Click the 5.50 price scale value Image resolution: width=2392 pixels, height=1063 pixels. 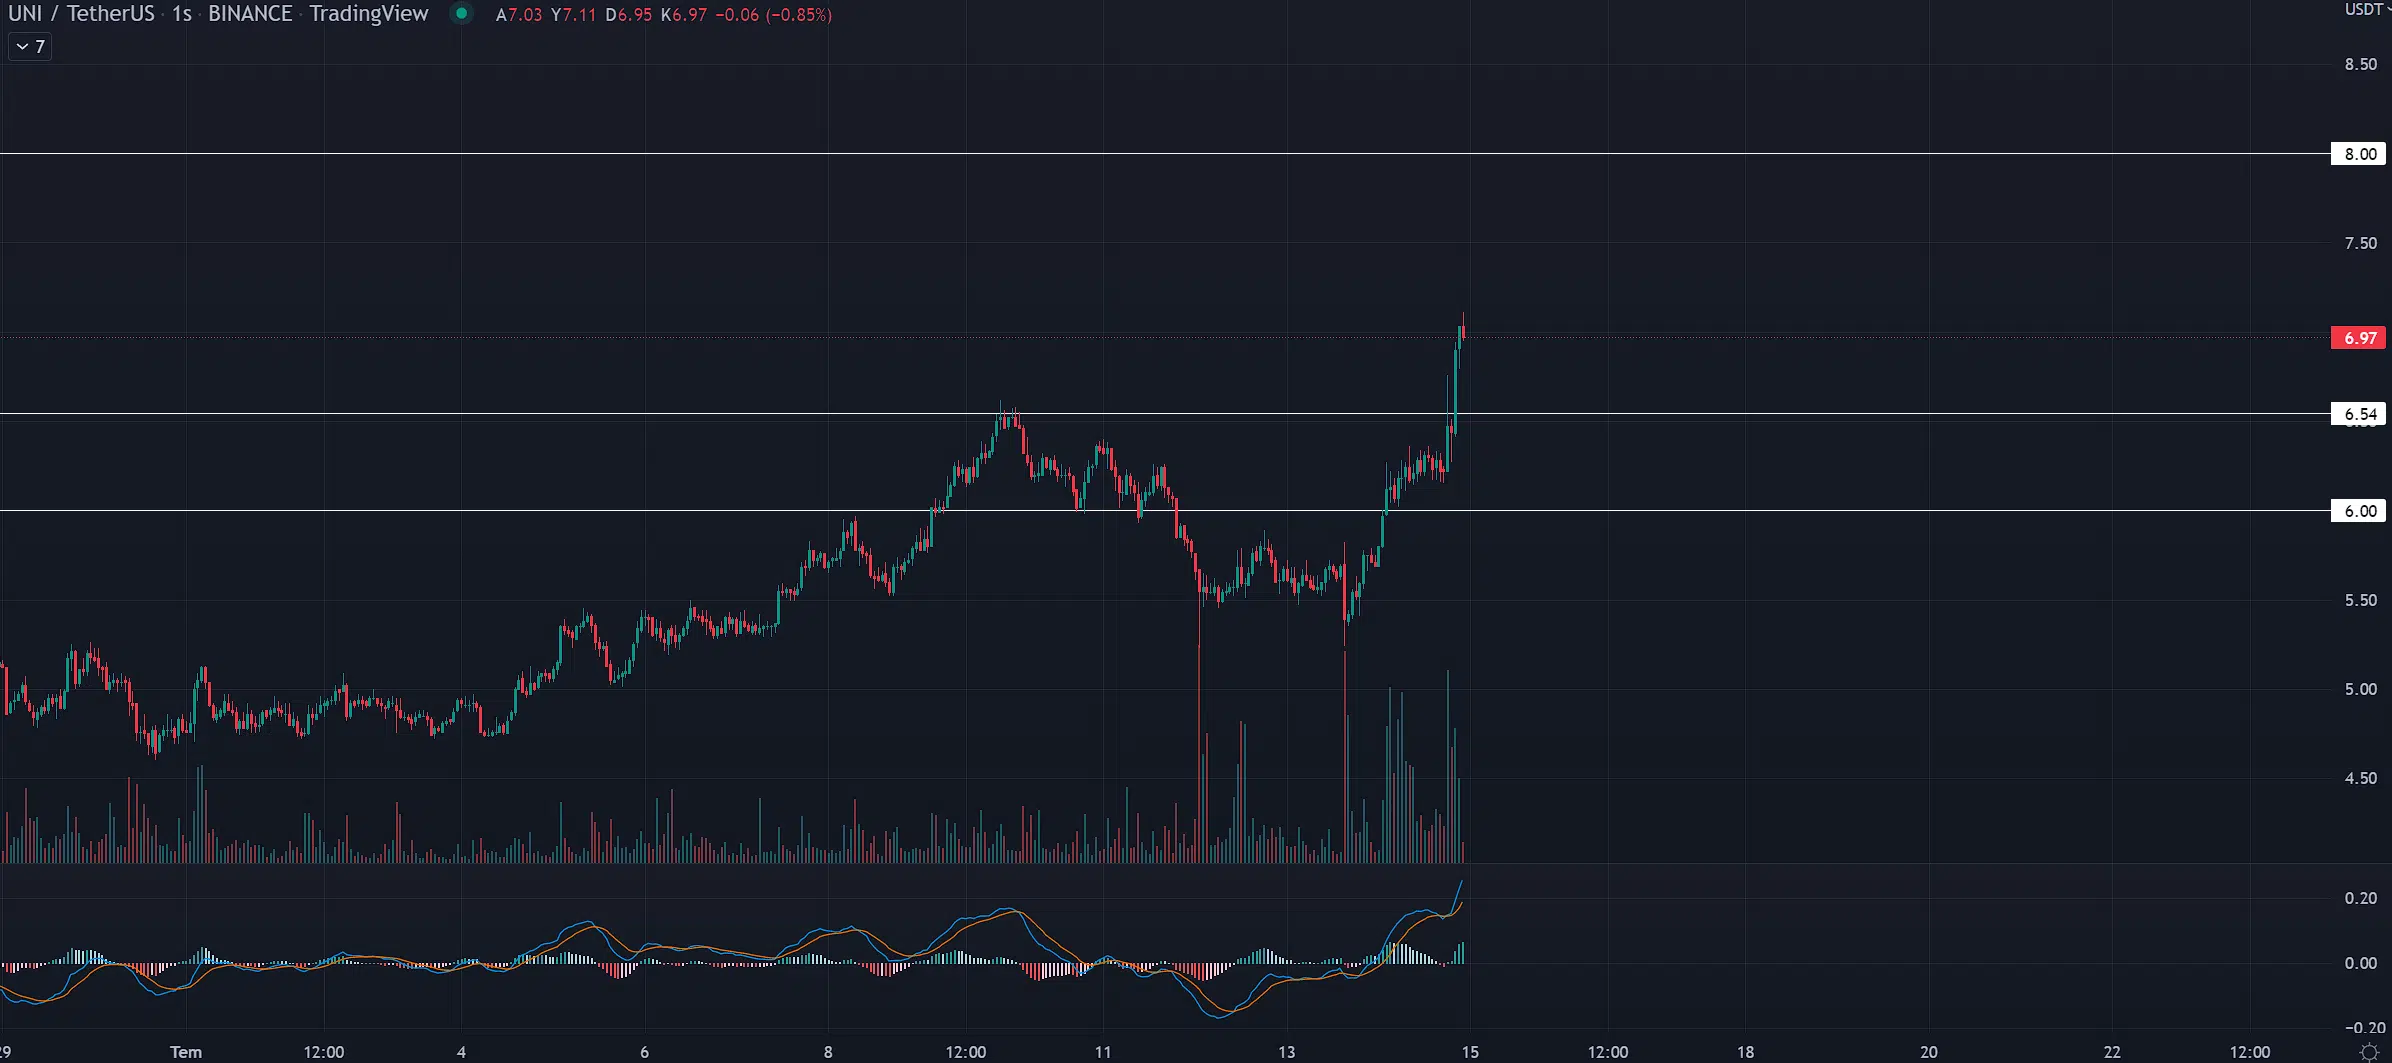(x=2360, y=600)
